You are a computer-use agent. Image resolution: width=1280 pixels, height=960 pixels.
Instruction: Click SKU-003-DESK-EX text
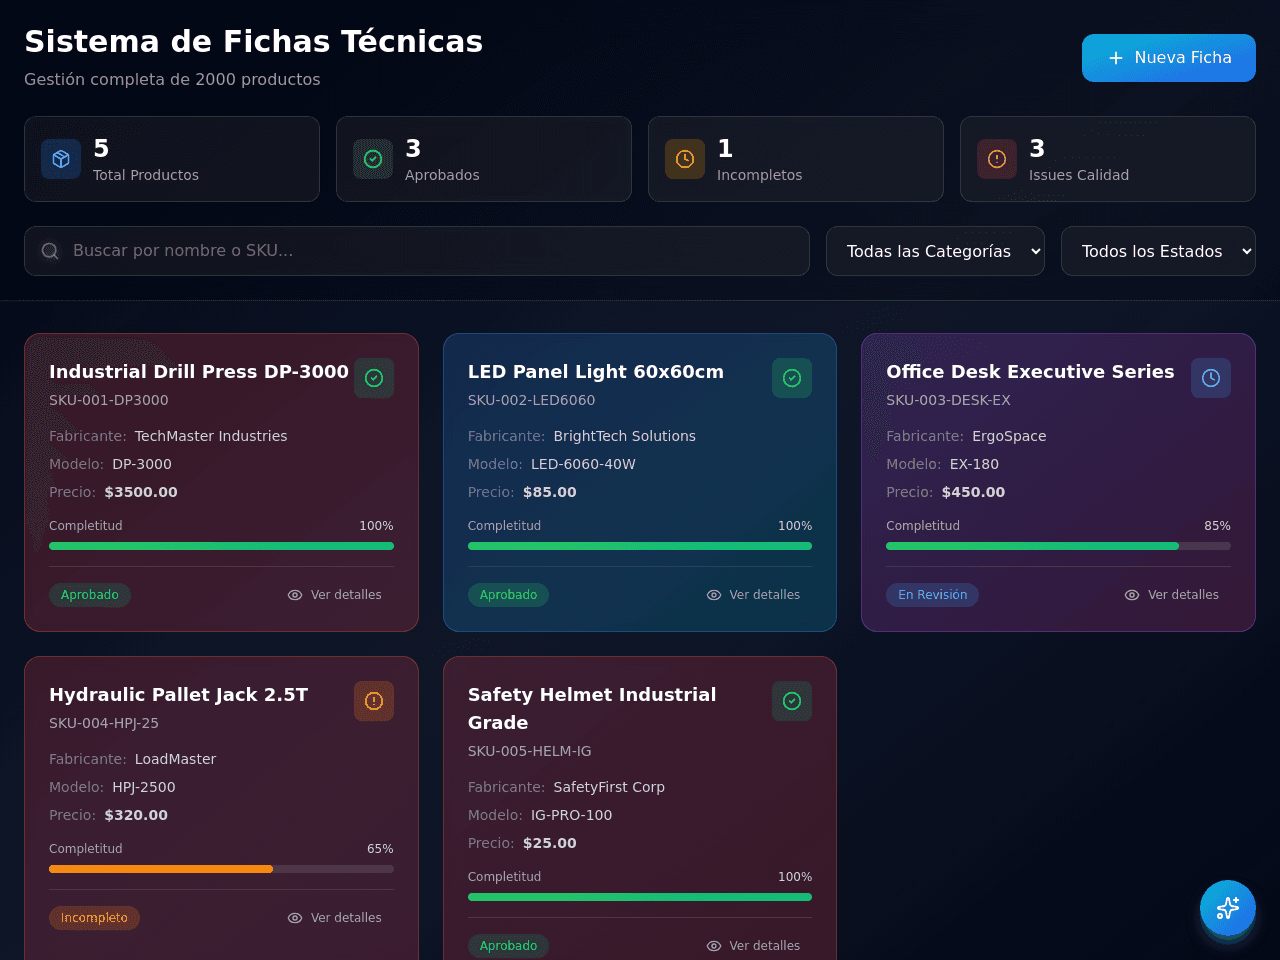click(x=948, y=400)
